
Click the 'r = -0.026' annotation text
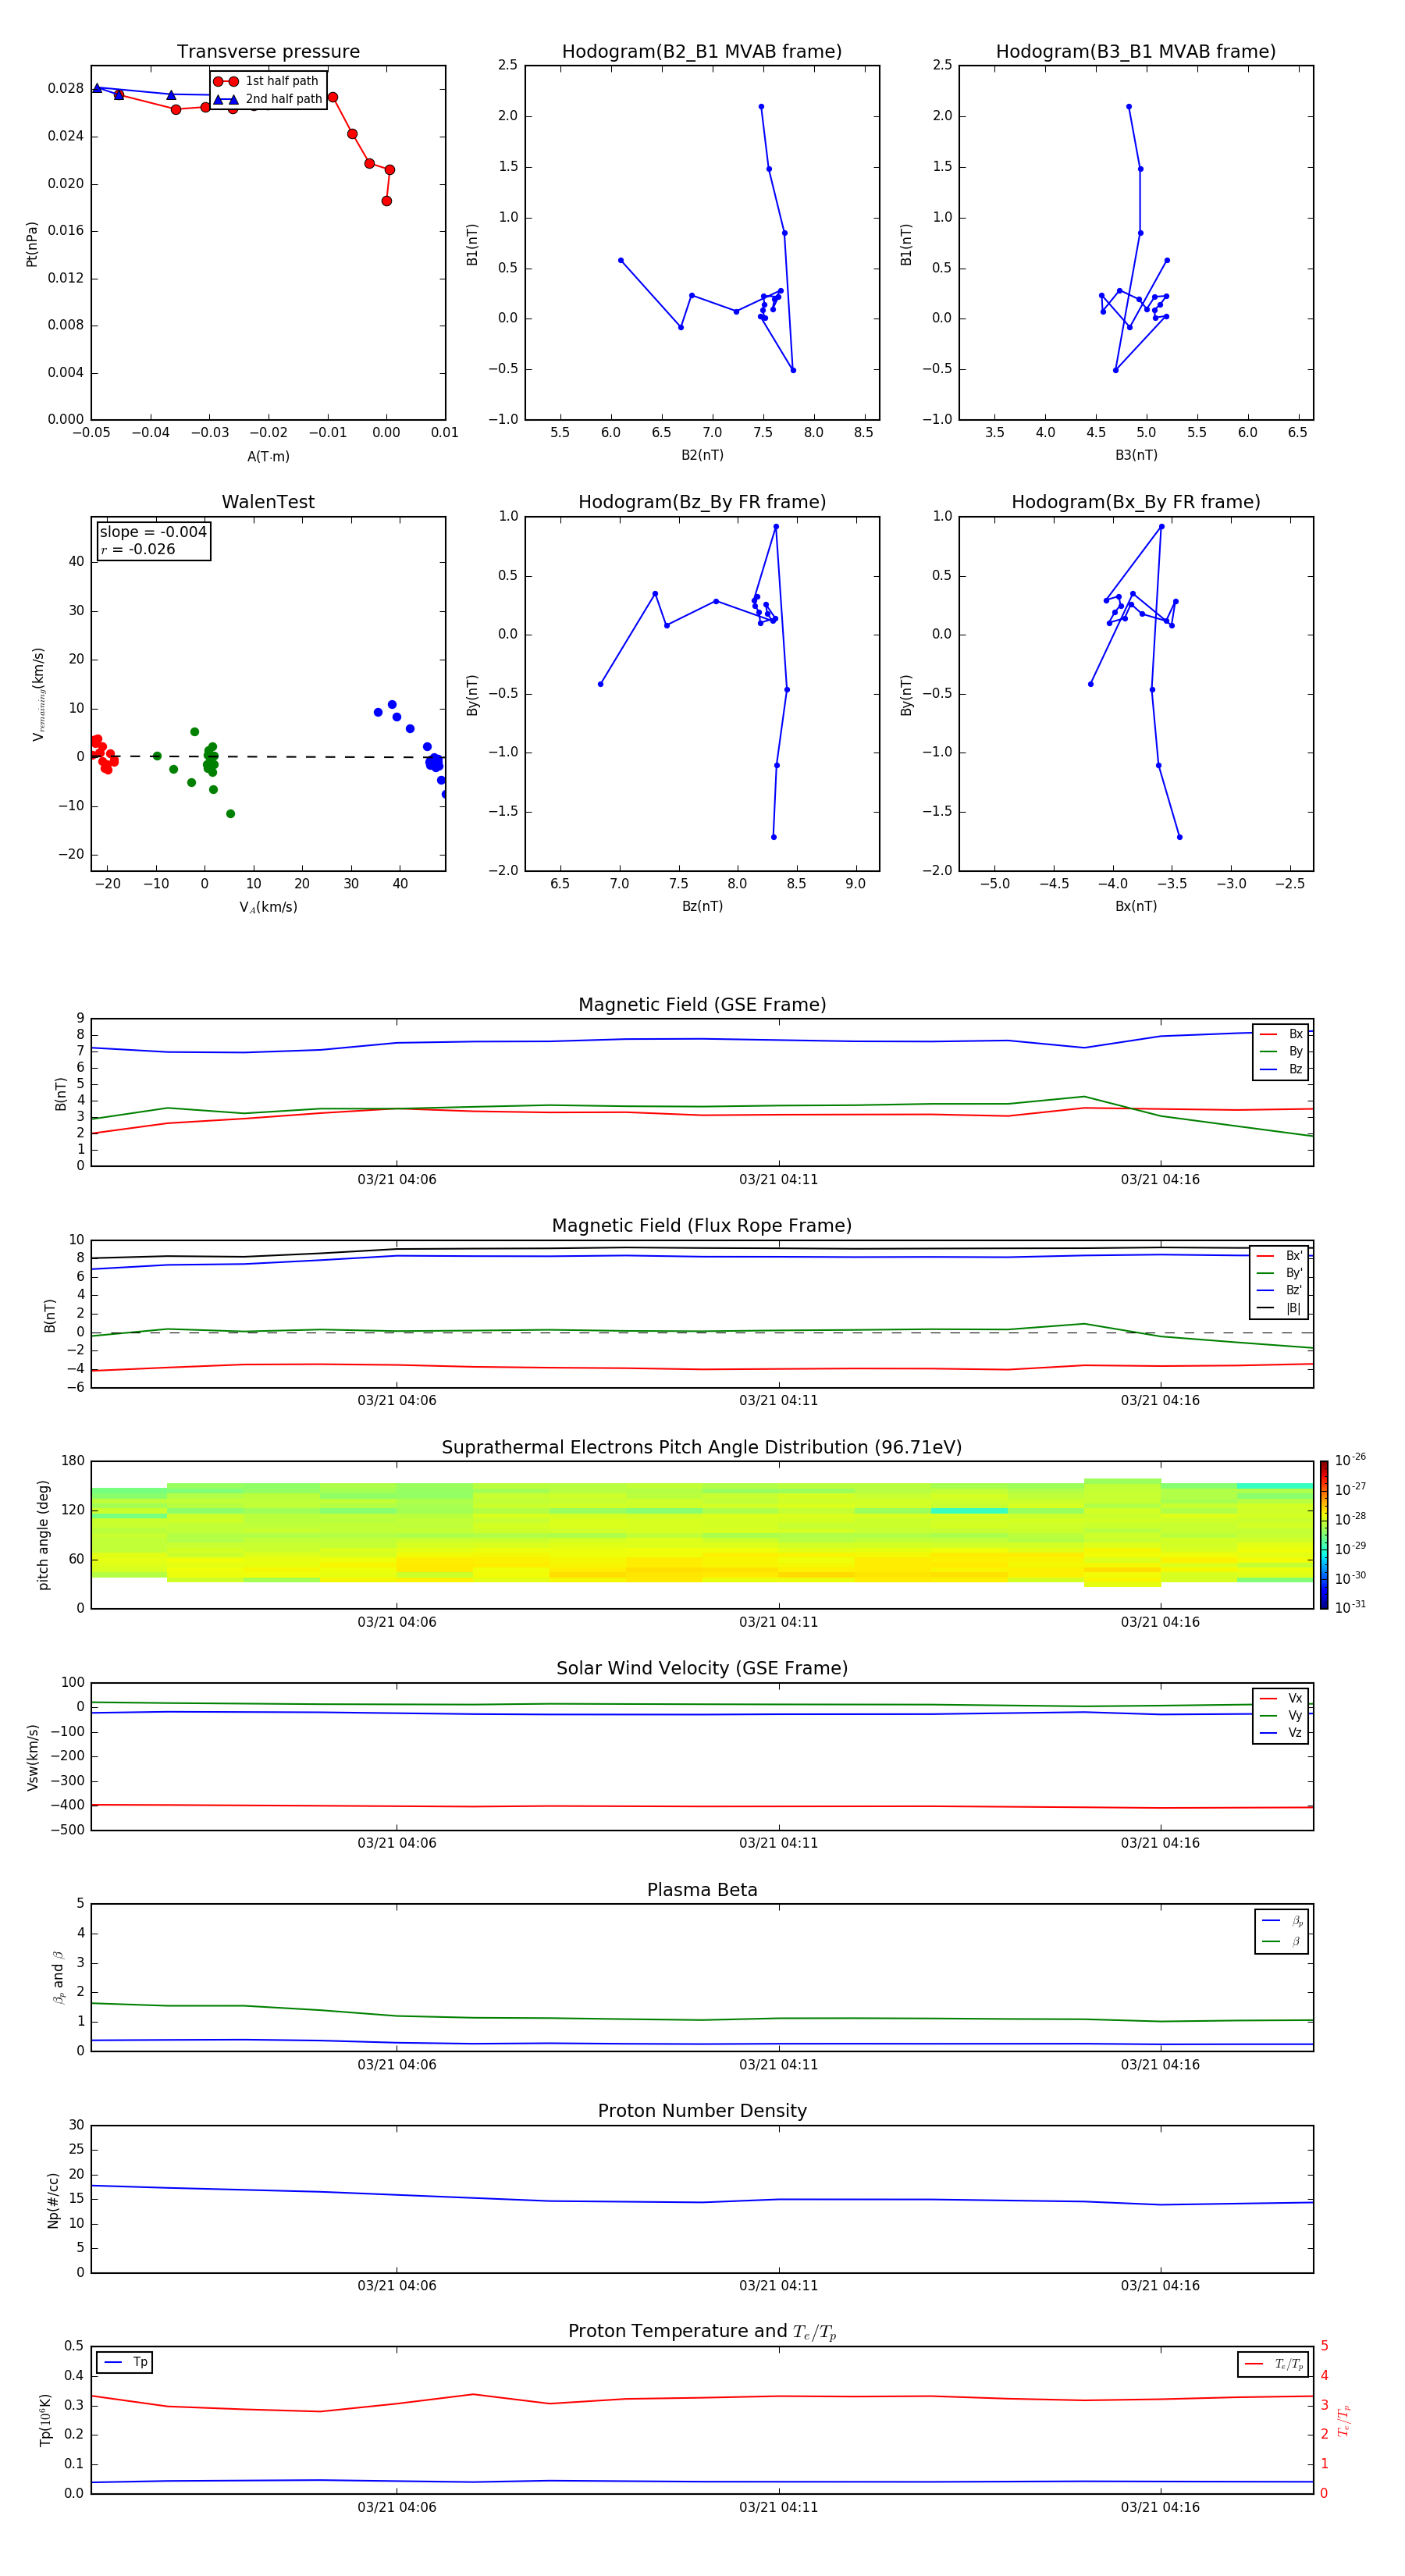[138, 549]
